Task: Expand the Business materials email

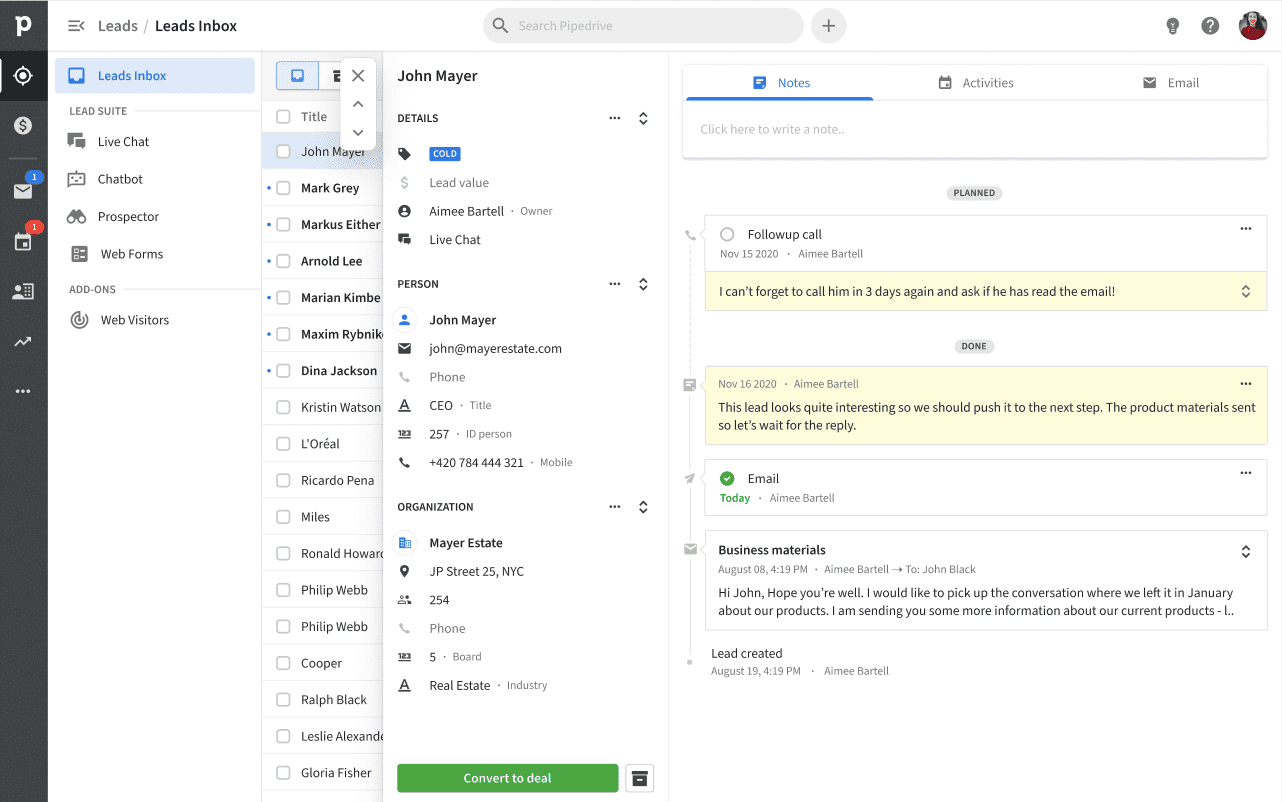Action: tap(1246, 551)
